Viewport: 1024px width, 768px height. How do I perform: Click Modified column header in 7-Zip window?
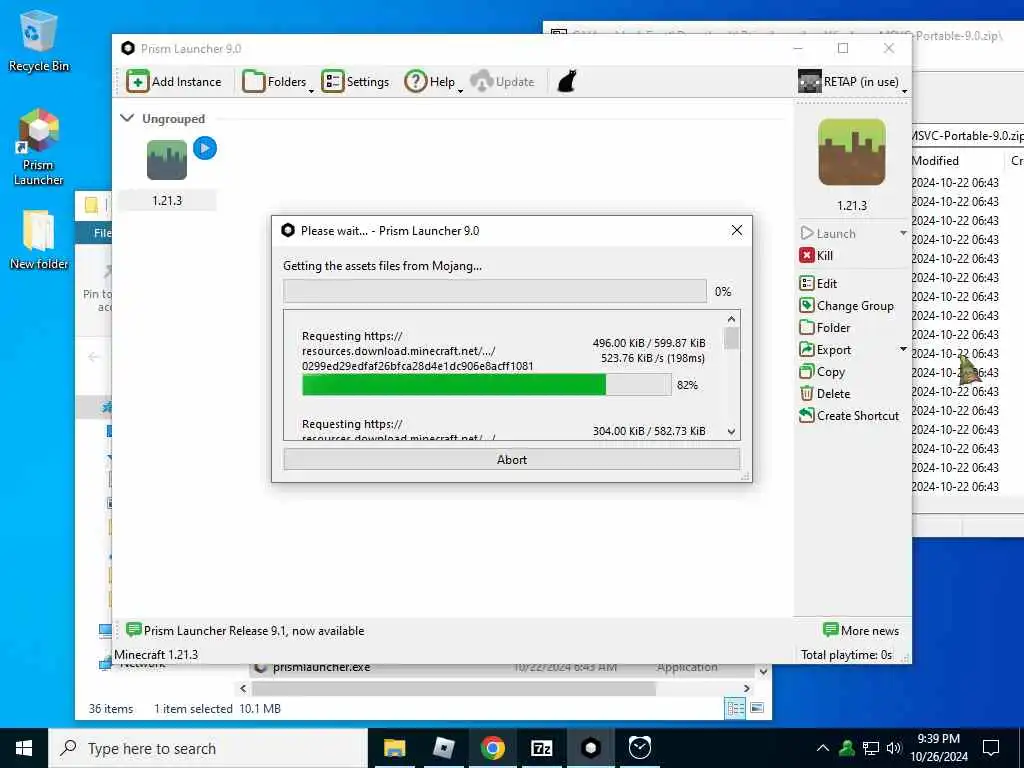tap(935, 161)
